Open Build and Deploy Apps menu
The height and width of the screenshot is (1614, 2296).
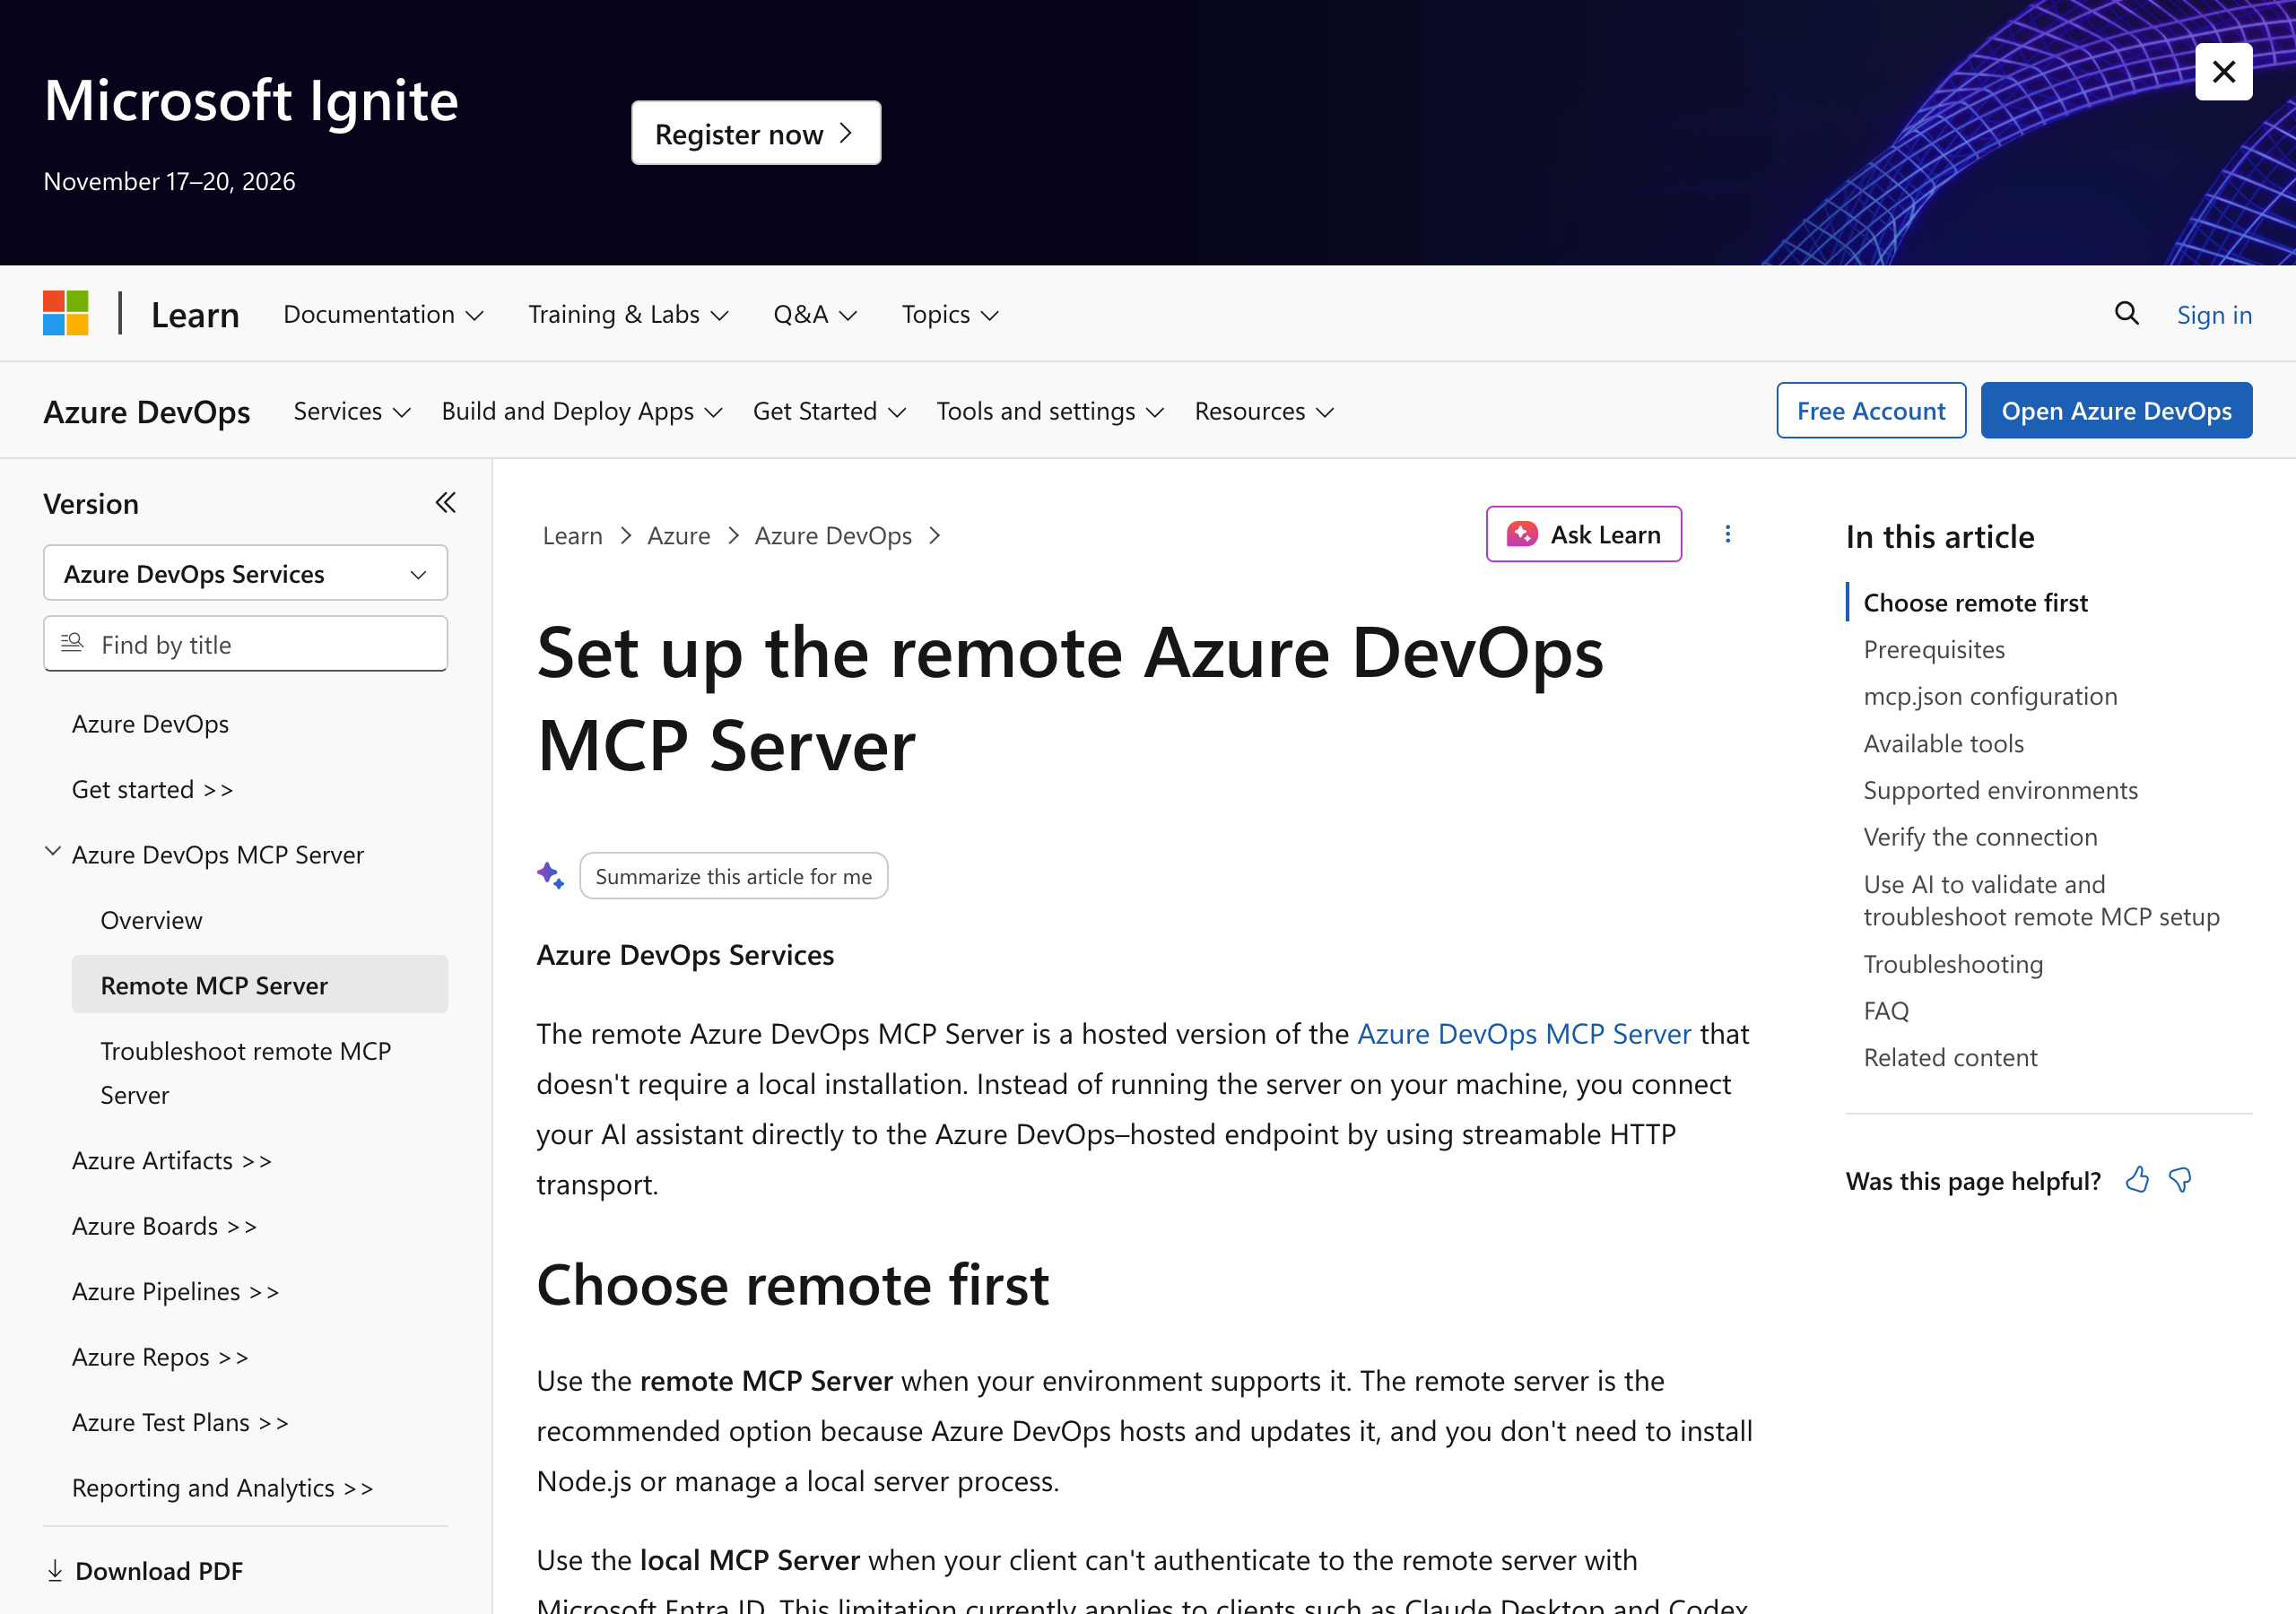[x=582, y=411]
